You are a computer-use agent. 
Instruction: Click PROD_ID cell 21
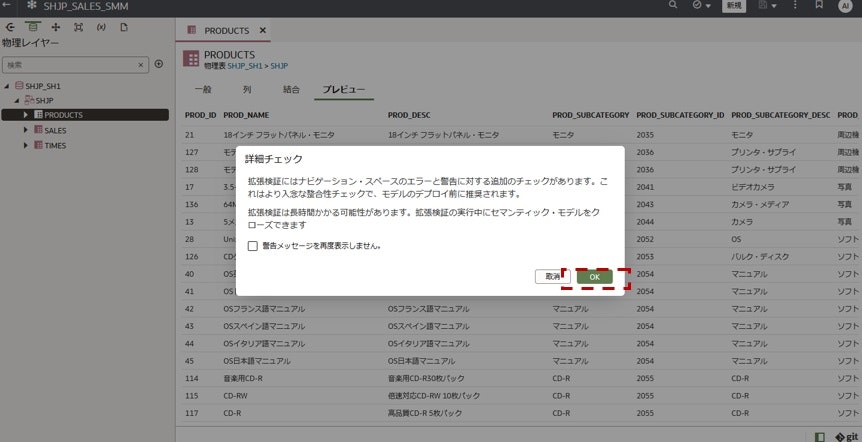coord(190,135)
